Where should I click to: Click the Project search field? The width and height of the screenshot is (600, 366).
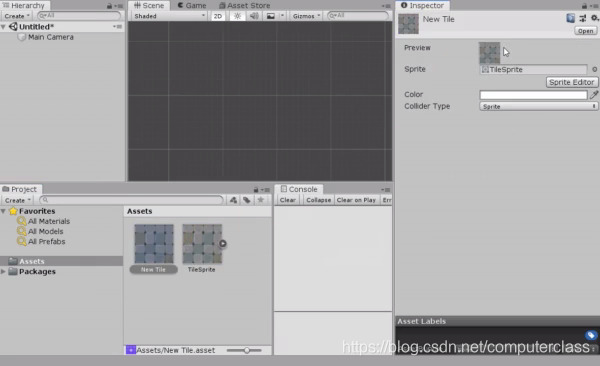point(131,200)
